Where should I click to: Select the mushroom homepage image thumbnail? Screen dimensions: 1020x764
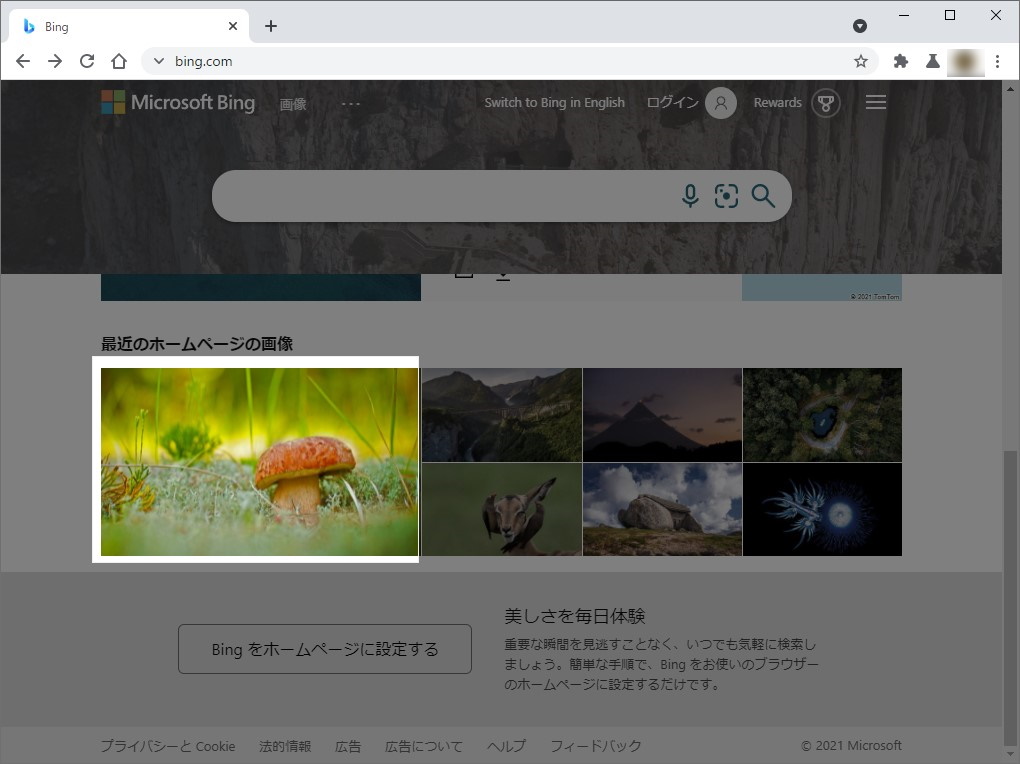click(x=258, y=461)
